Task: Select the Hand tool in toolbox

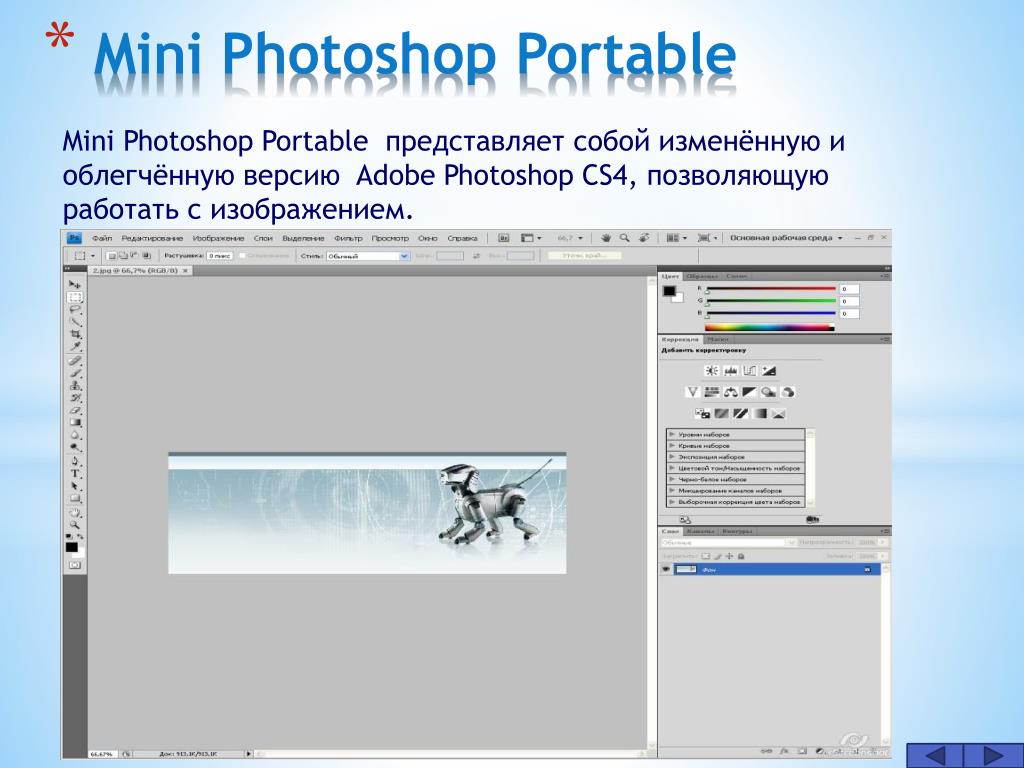Action: coord(75,512)
